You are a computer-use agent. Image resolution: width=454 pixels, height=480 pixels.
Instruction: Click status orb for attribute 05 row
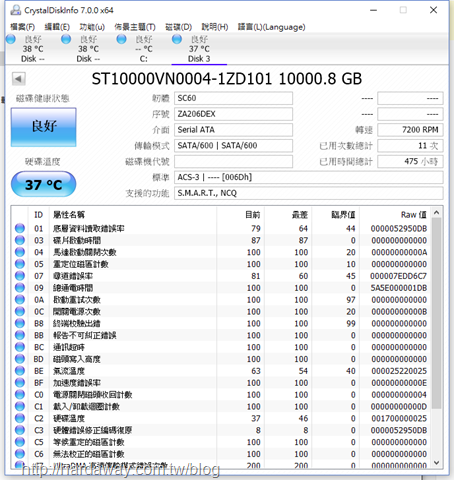(20, 264)
